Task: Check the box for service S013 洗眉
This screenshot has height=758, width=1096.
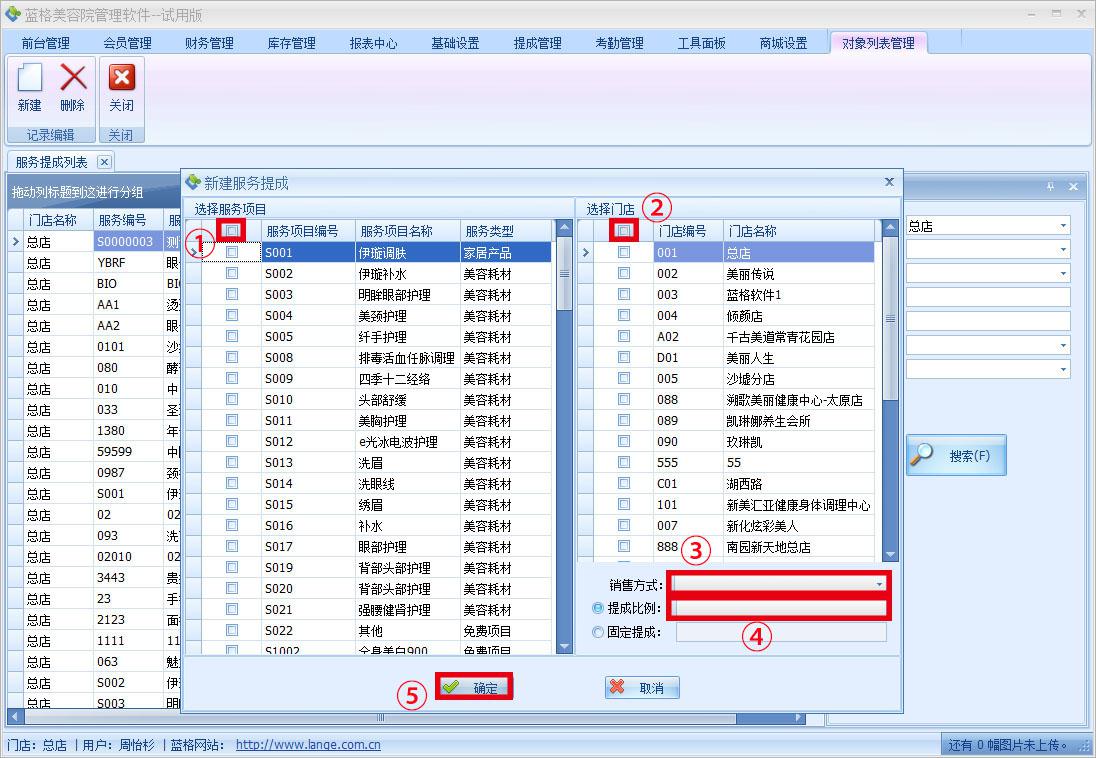Action: (232, 462)
